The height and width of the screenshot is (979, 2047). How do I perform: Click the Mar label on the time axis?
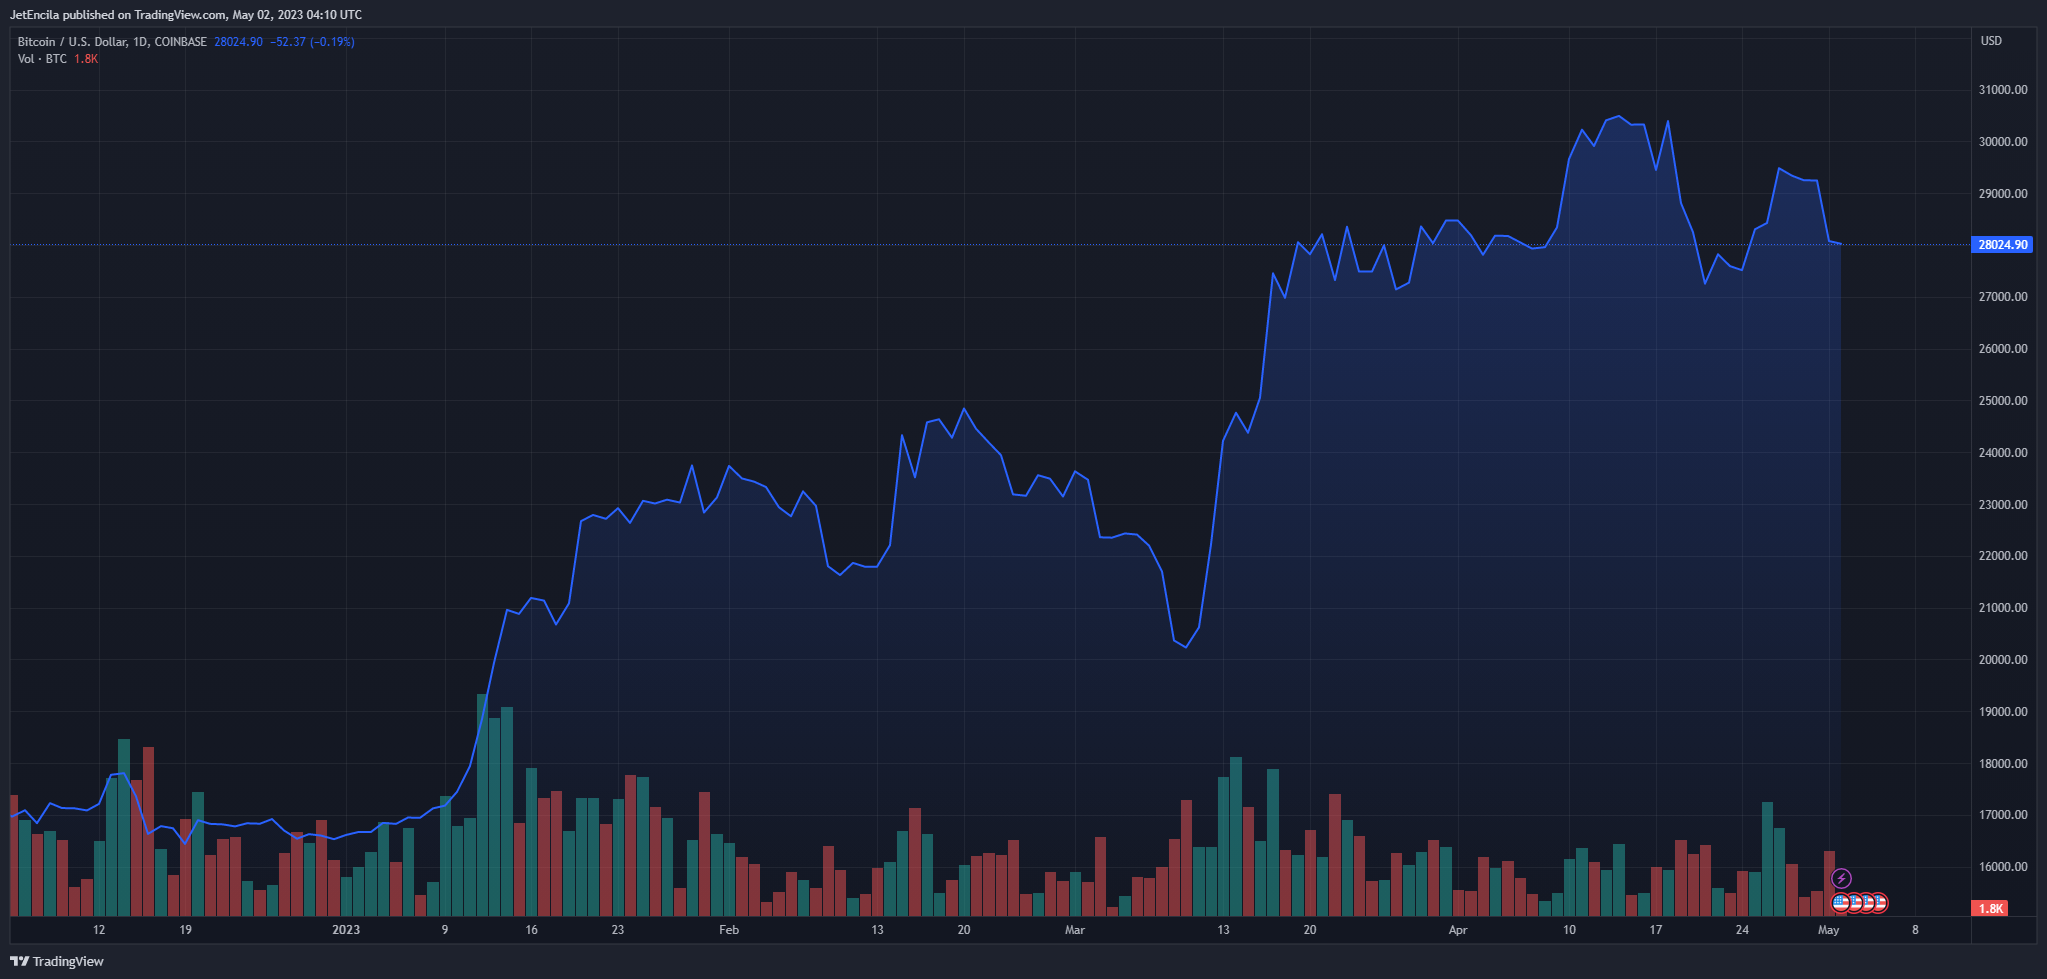[x=1075, y=930]
